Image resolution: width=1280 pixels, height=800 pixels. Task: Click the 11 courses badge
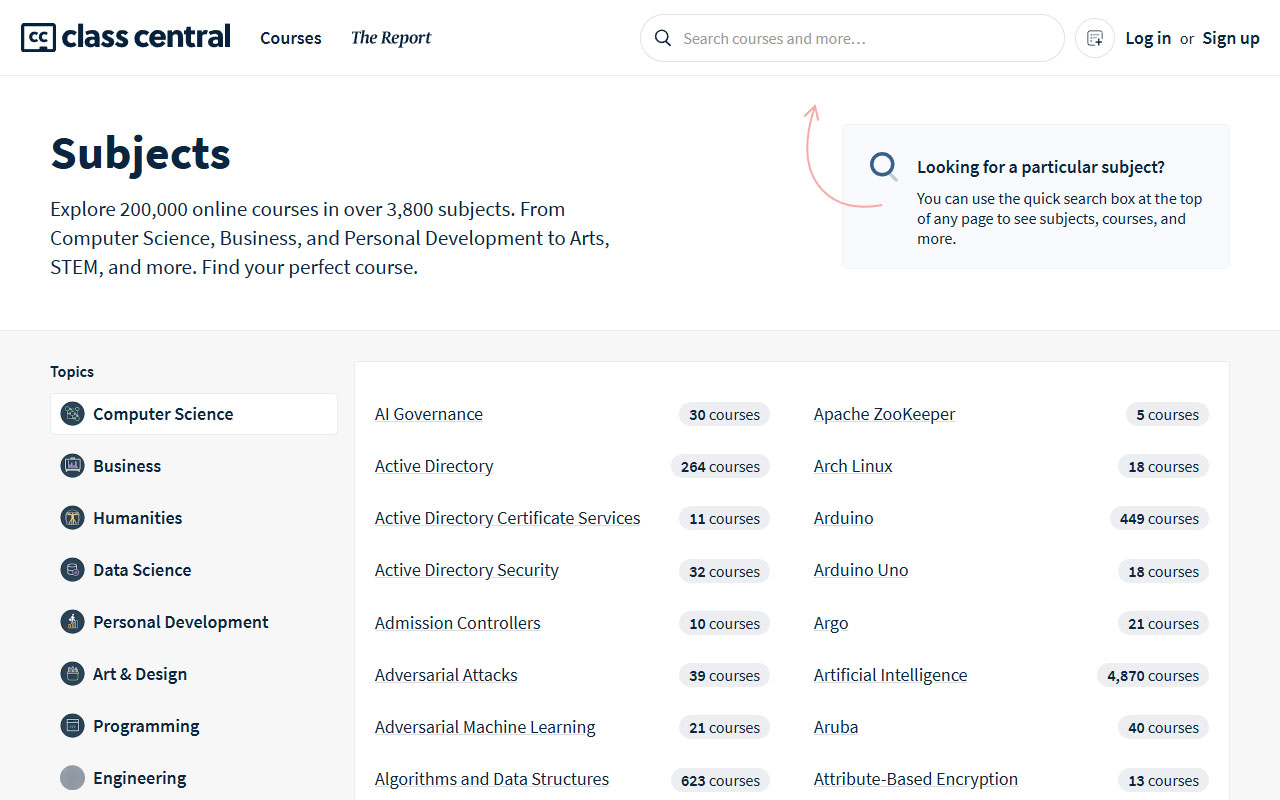724,518
